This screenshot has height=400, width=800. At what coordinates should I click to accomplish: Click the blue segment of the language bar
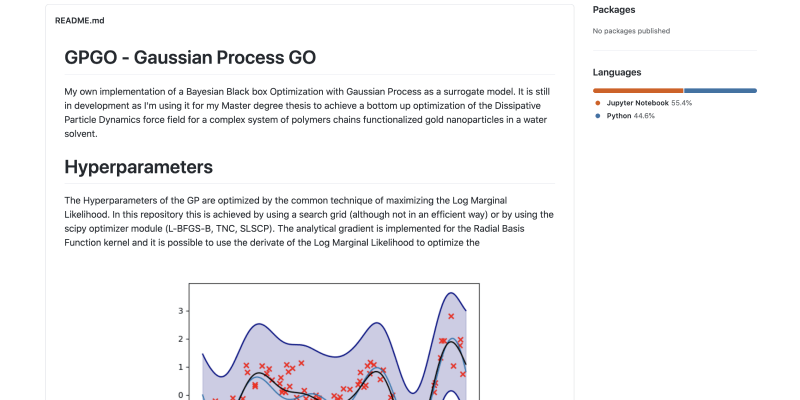tap(720, 90)
